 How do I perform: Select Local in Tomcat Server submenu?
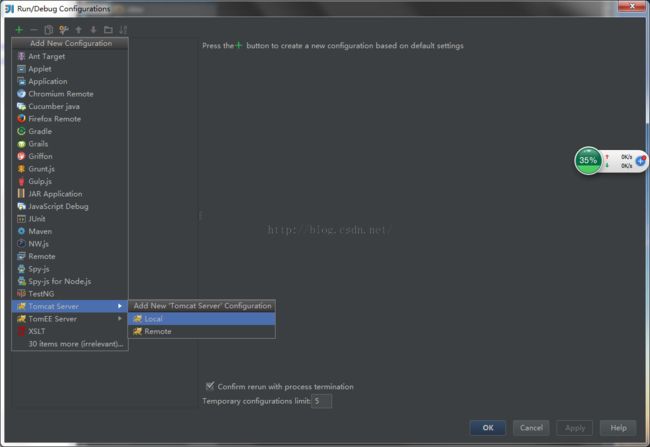[x=153, y=319]
